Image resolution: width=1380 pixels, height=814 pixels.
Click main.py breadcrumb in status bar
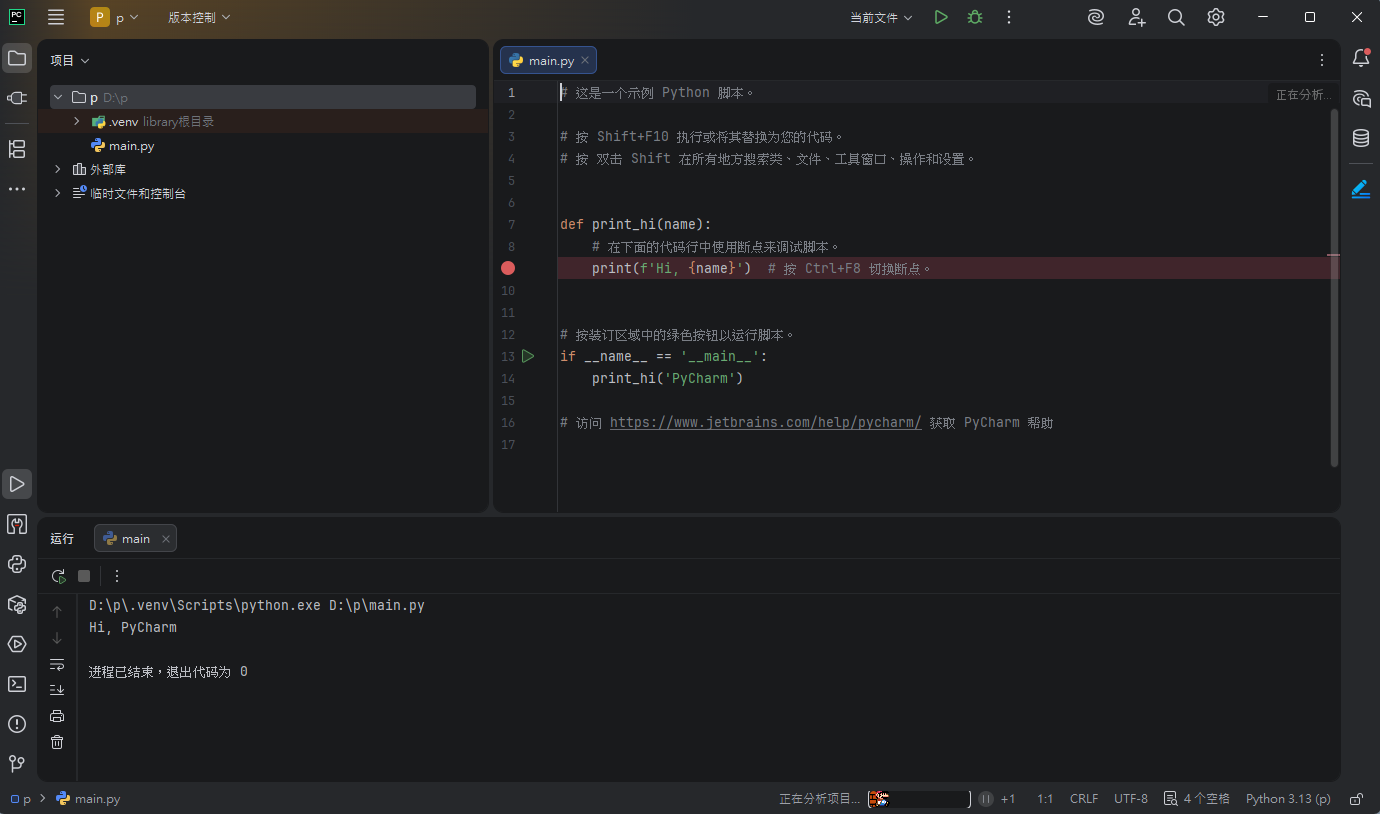pos(88,799)
